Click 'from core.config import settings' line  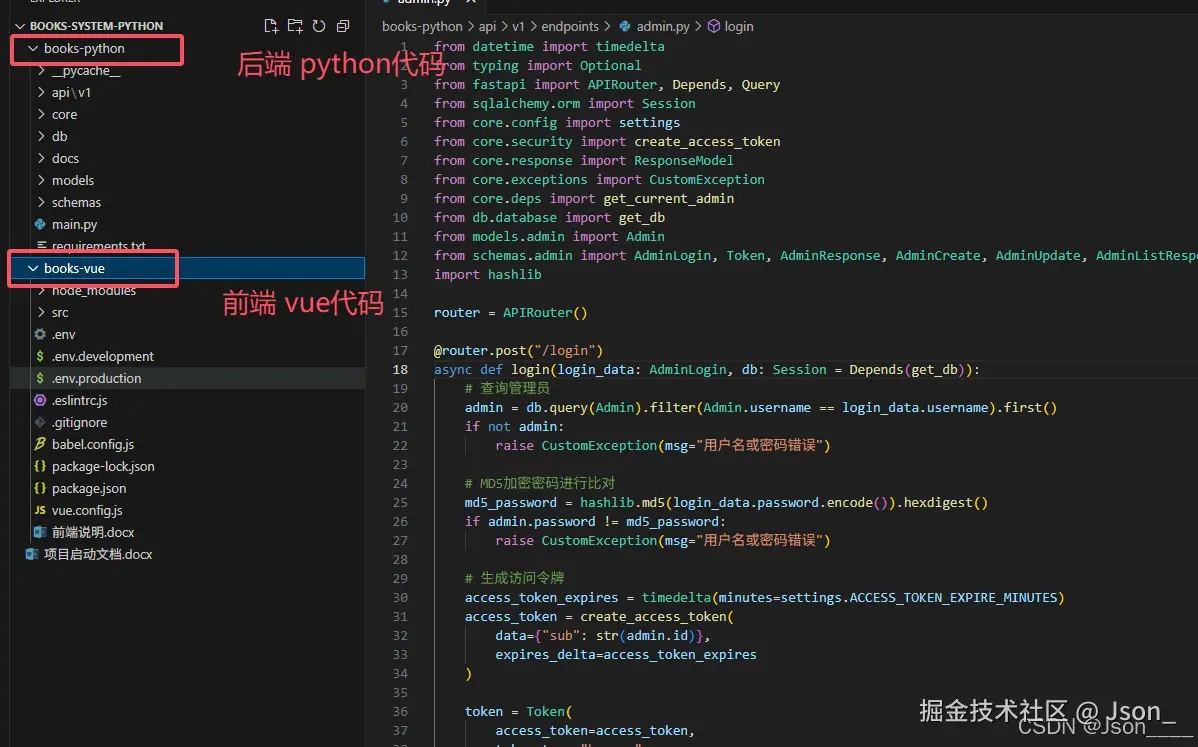[556, 122]
